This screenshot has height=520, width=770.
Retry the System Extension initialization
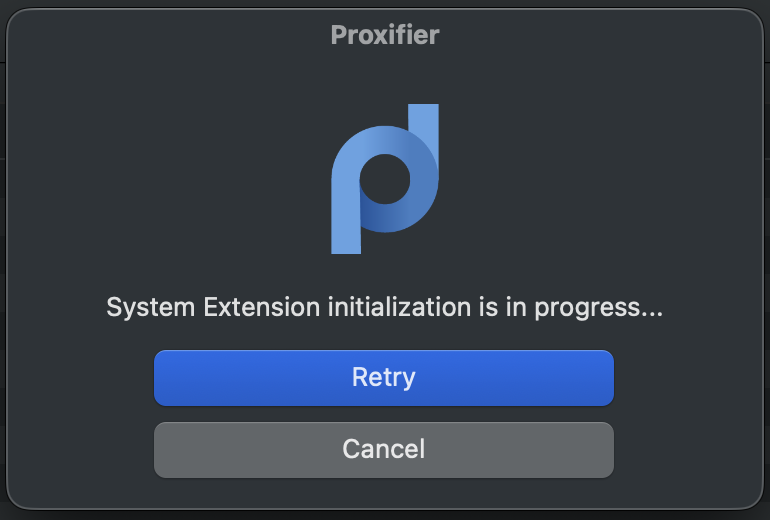384,378
